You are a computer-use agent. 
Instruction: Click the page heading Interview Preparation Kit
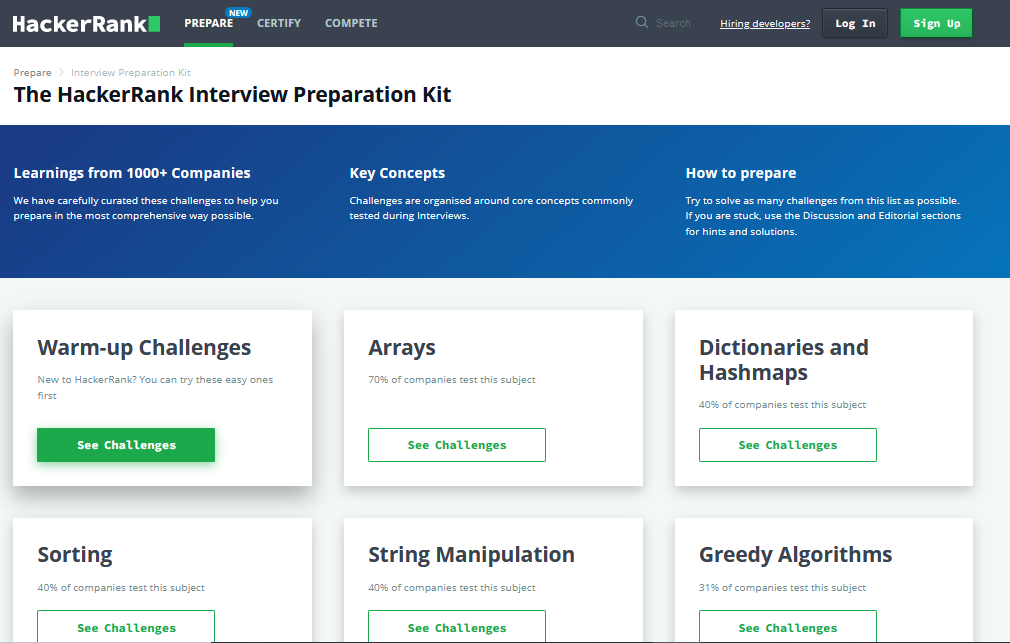(233, 95)
